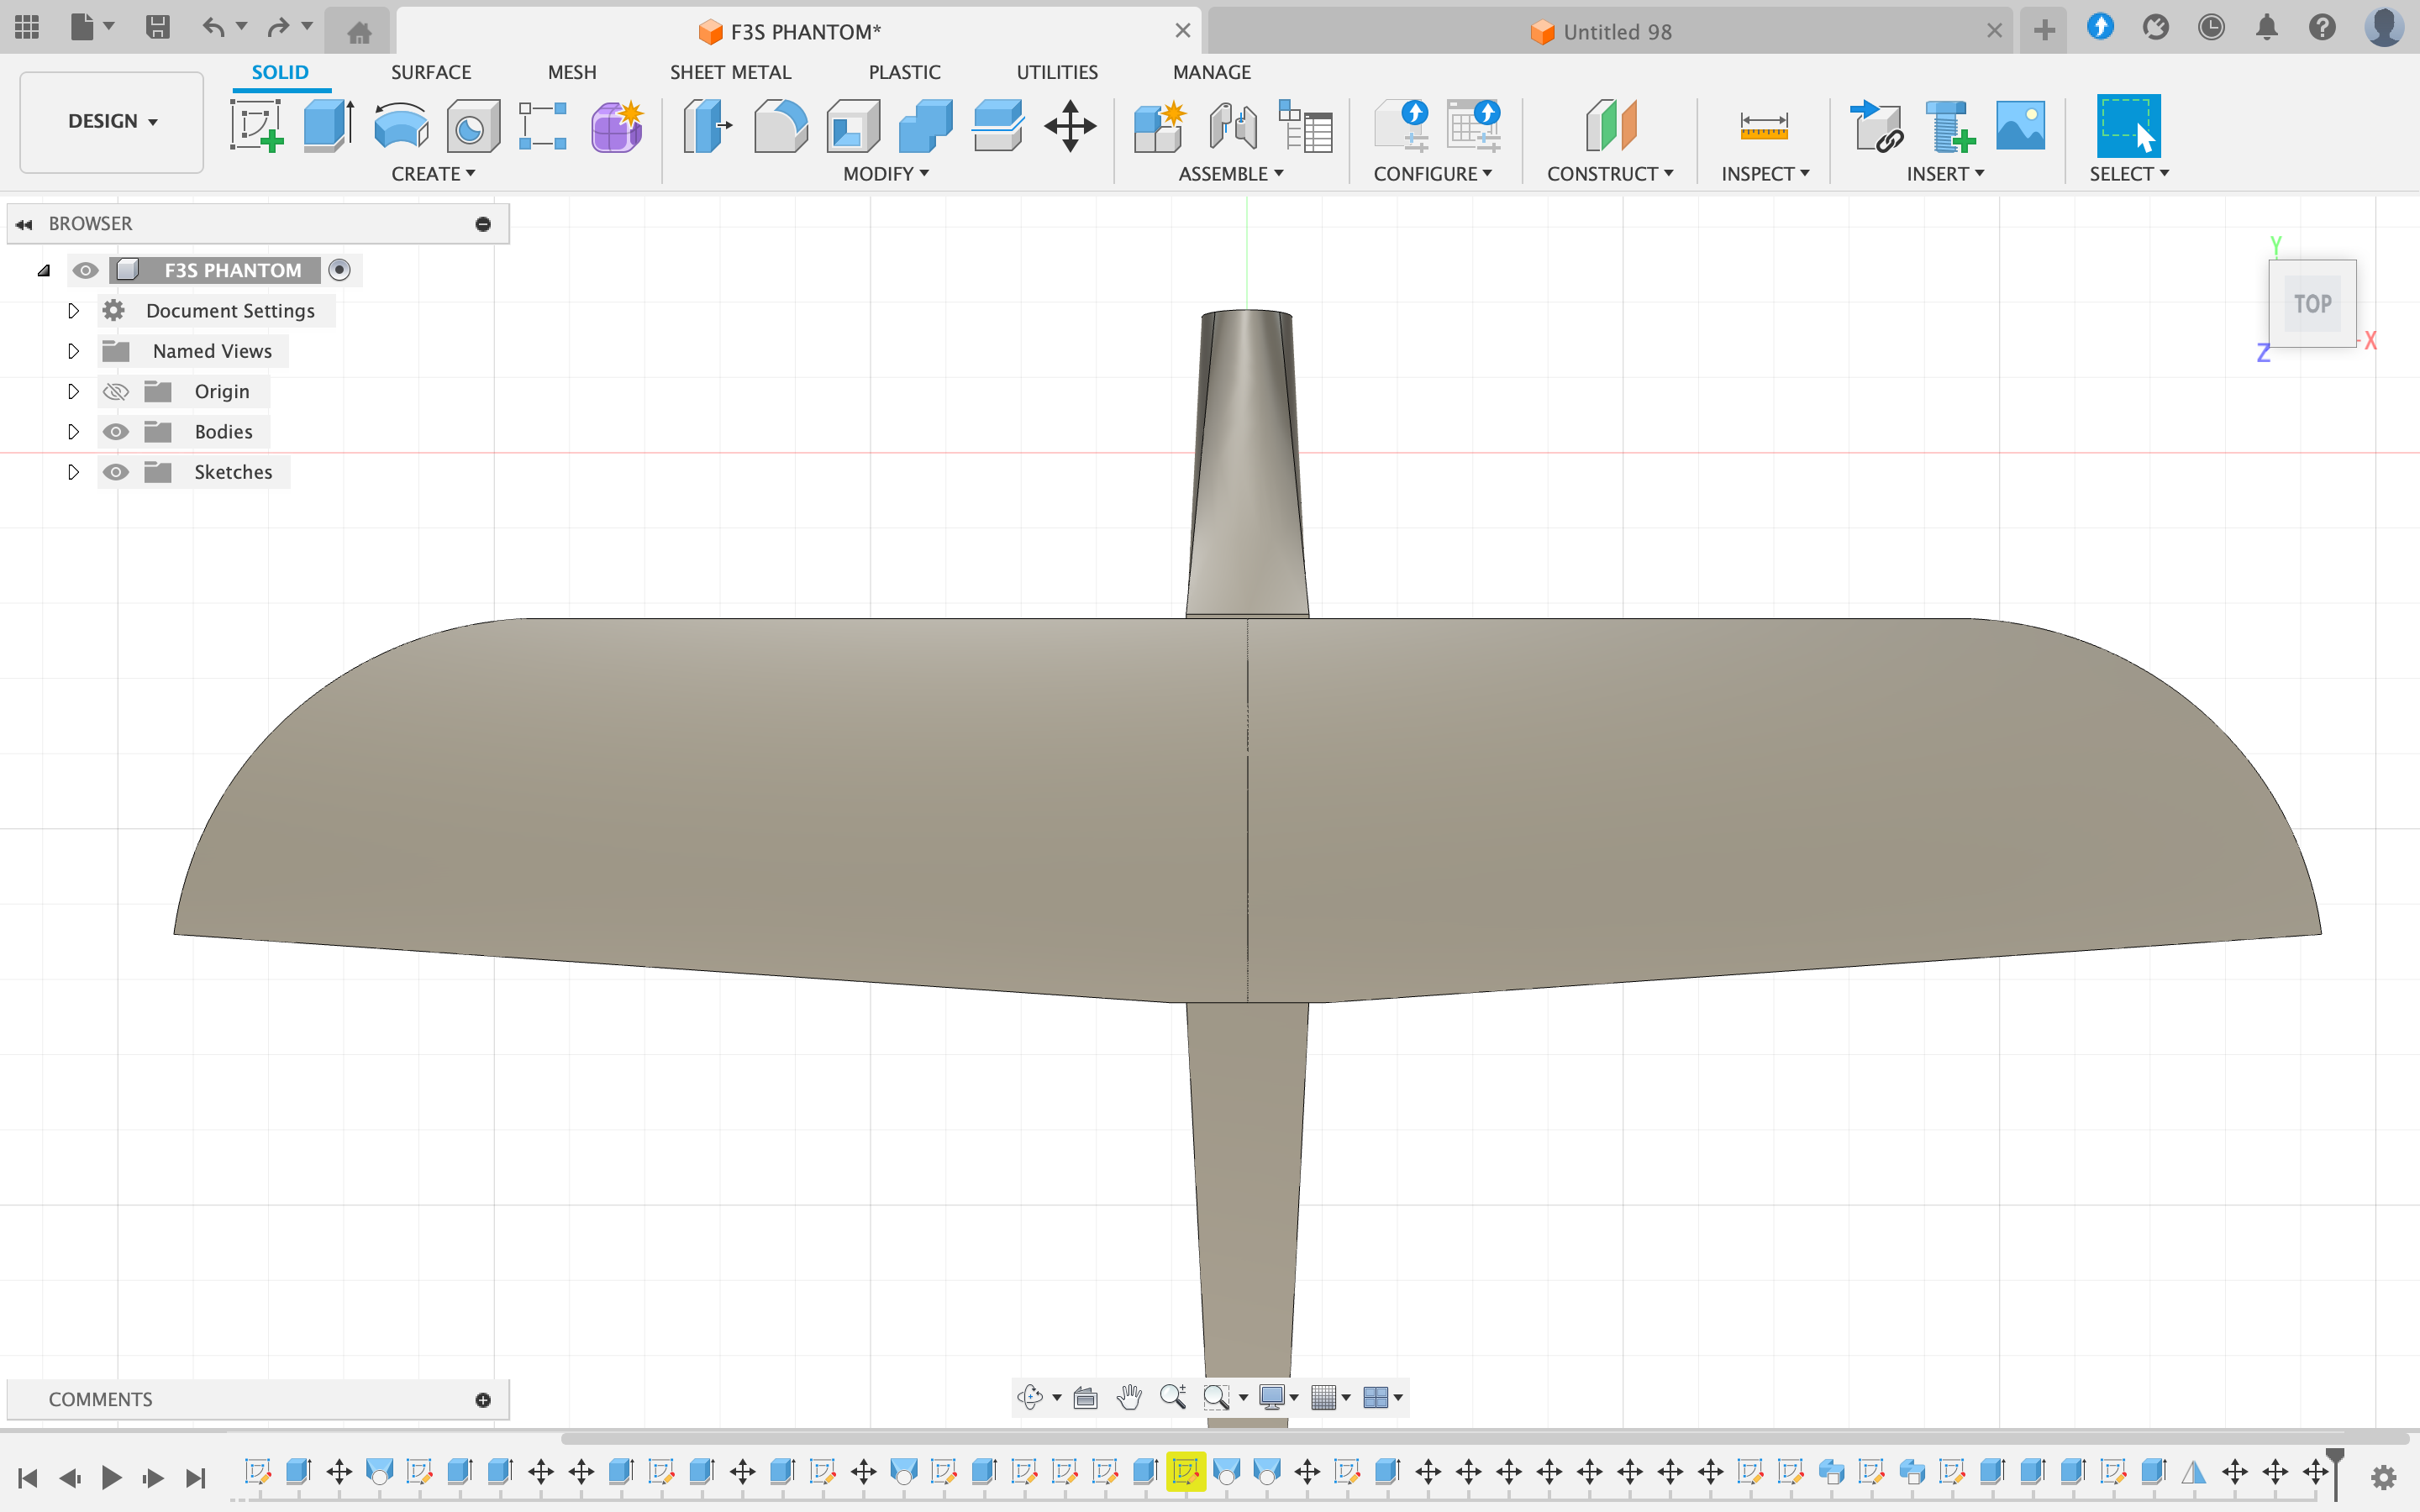The image size is (2420, 1512).
Task: Open the ASSEMBLE dropdown menu
Action: click(x=1231, y=174)
